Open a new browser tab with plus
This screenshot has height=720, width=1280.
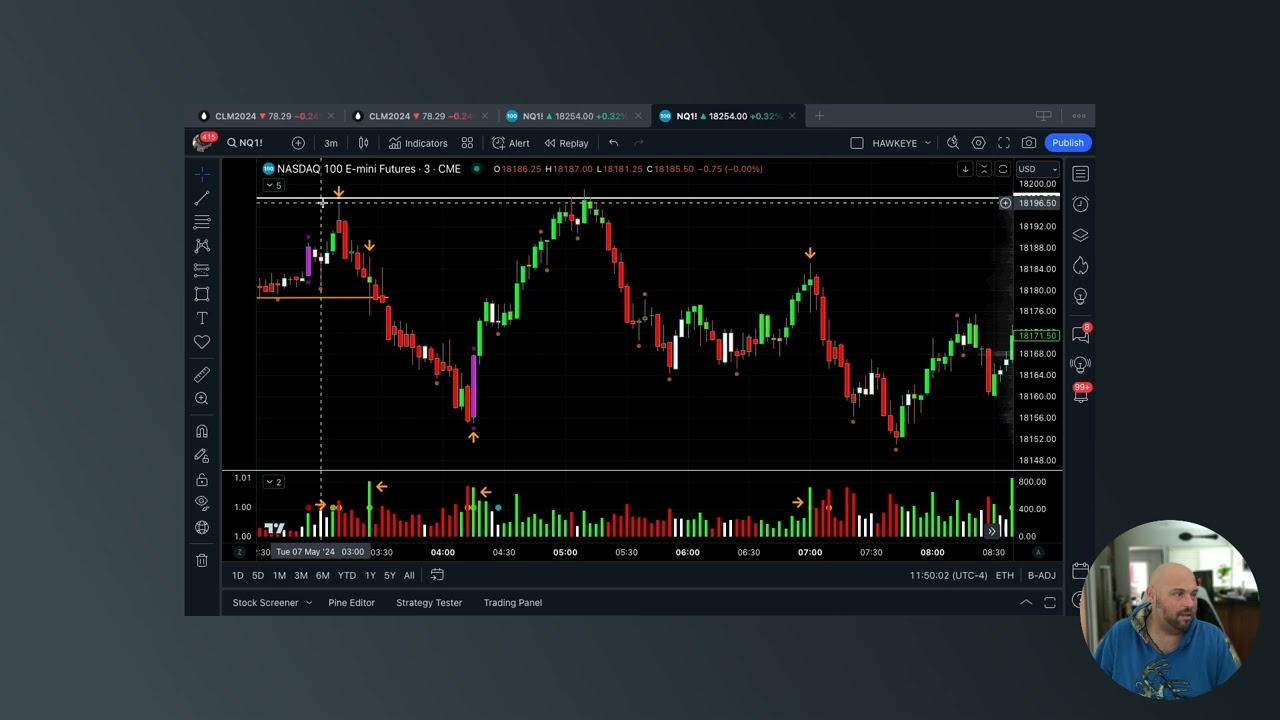click(x=819, y=116)
